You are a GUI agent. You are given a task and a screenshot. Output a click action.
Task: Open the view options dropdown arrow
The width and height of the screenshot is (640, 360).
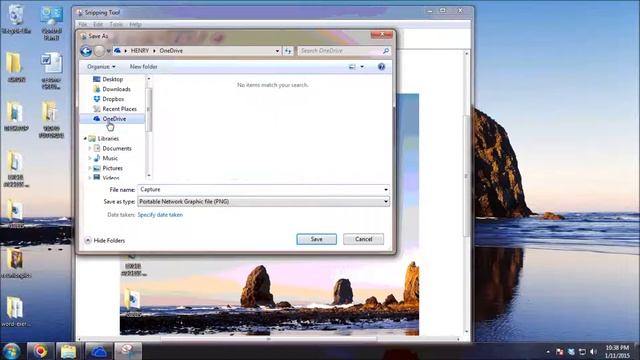(x=362, y=67)
